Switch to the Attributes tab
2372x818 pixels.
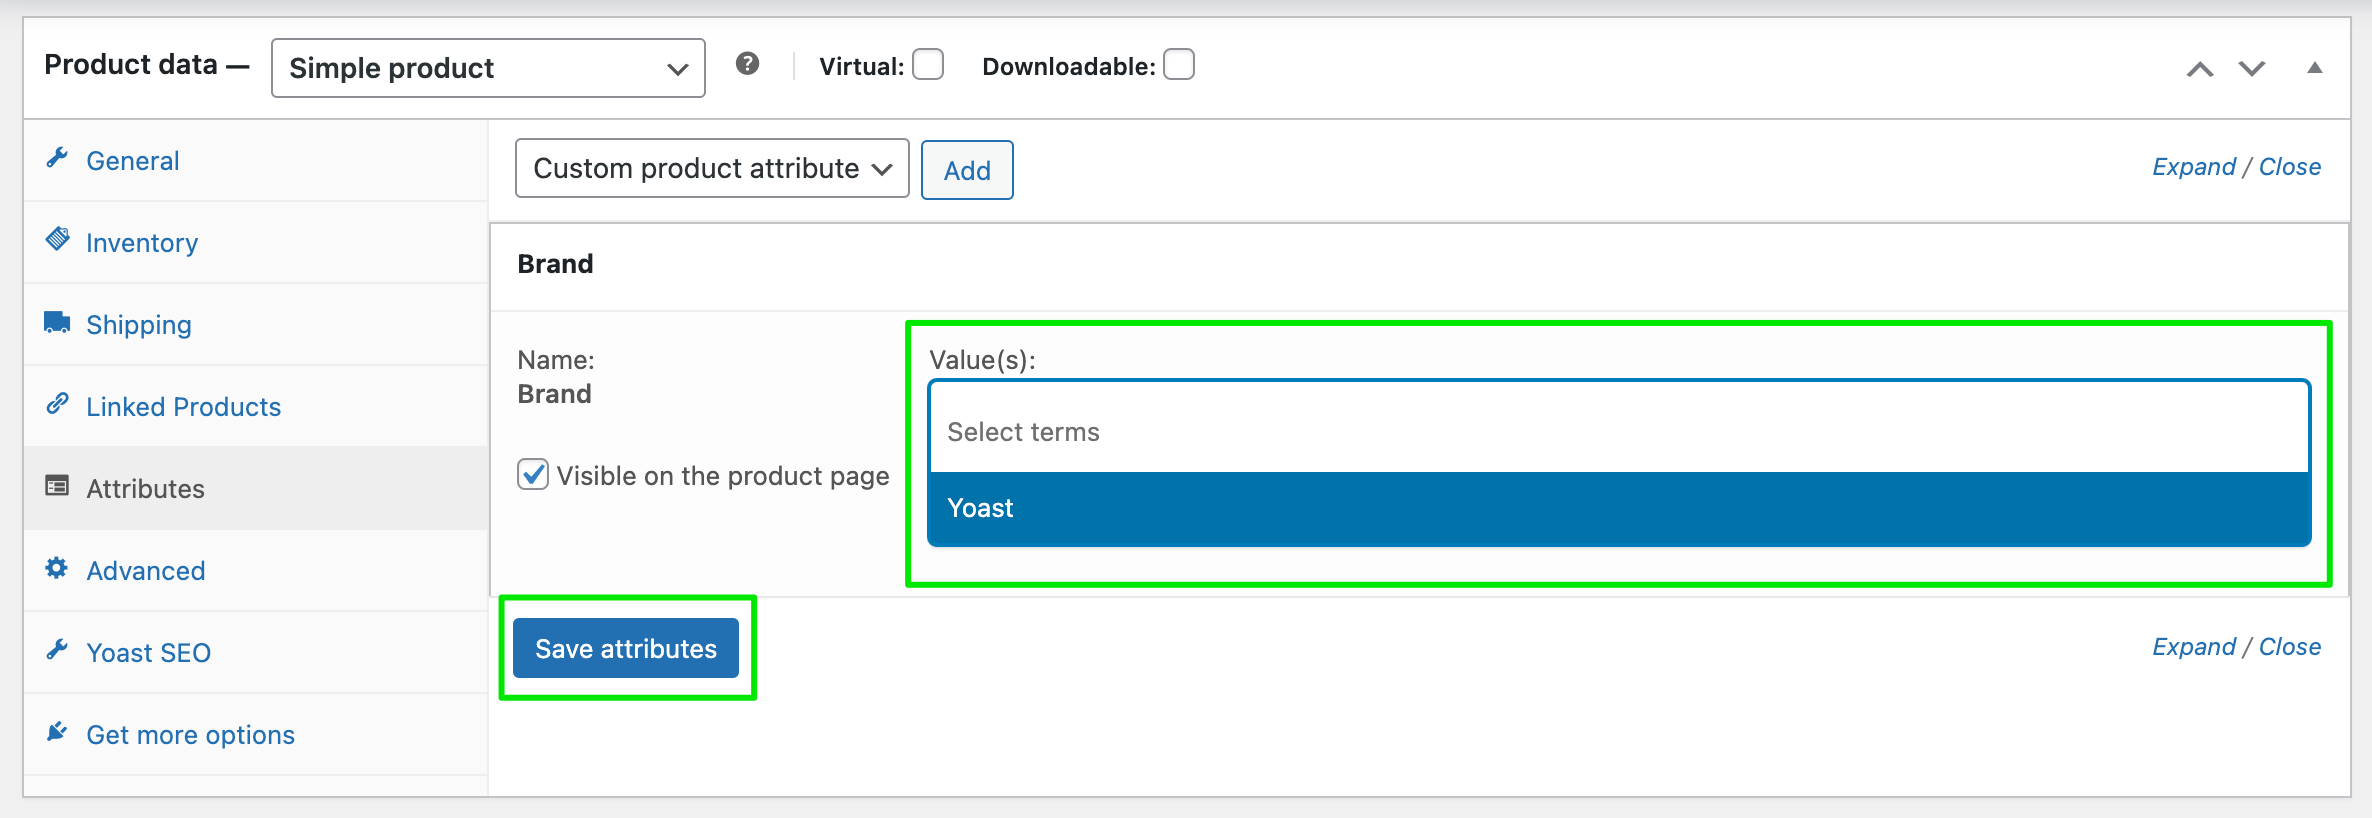point(145,489)
